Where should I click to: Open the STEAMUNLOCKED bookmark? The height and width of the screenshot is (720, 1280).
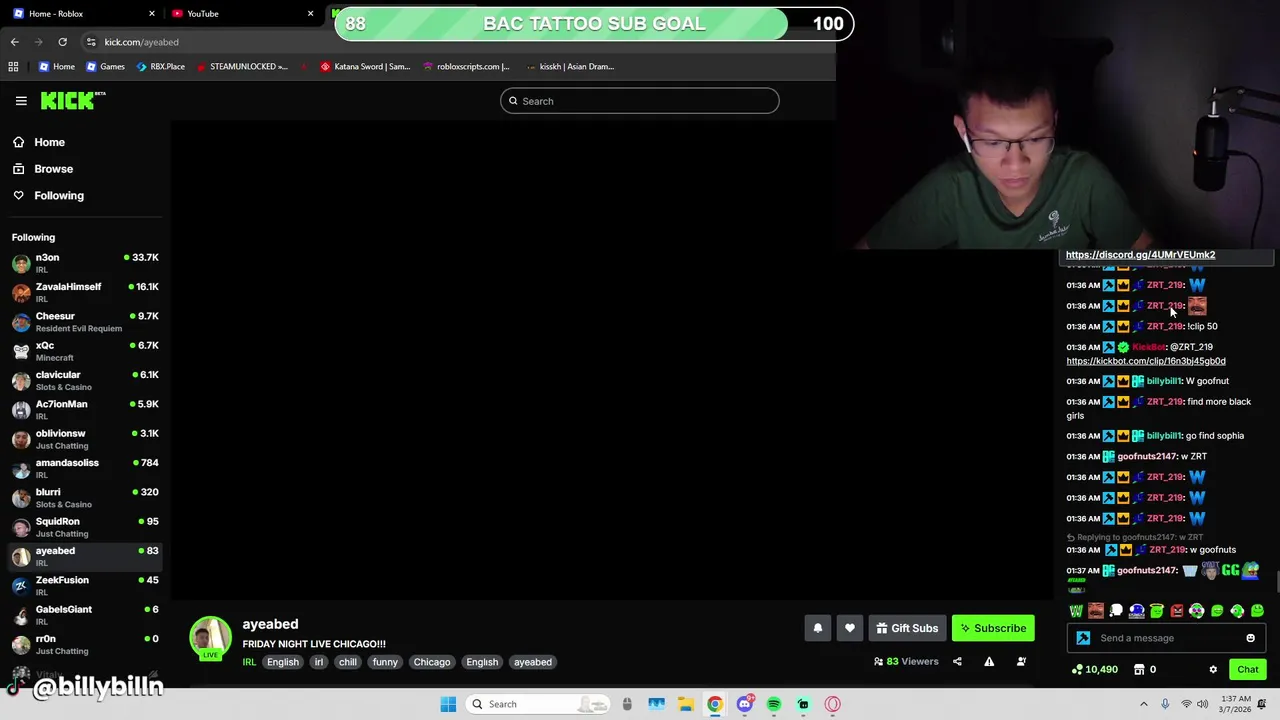click(x=242, y=66)
